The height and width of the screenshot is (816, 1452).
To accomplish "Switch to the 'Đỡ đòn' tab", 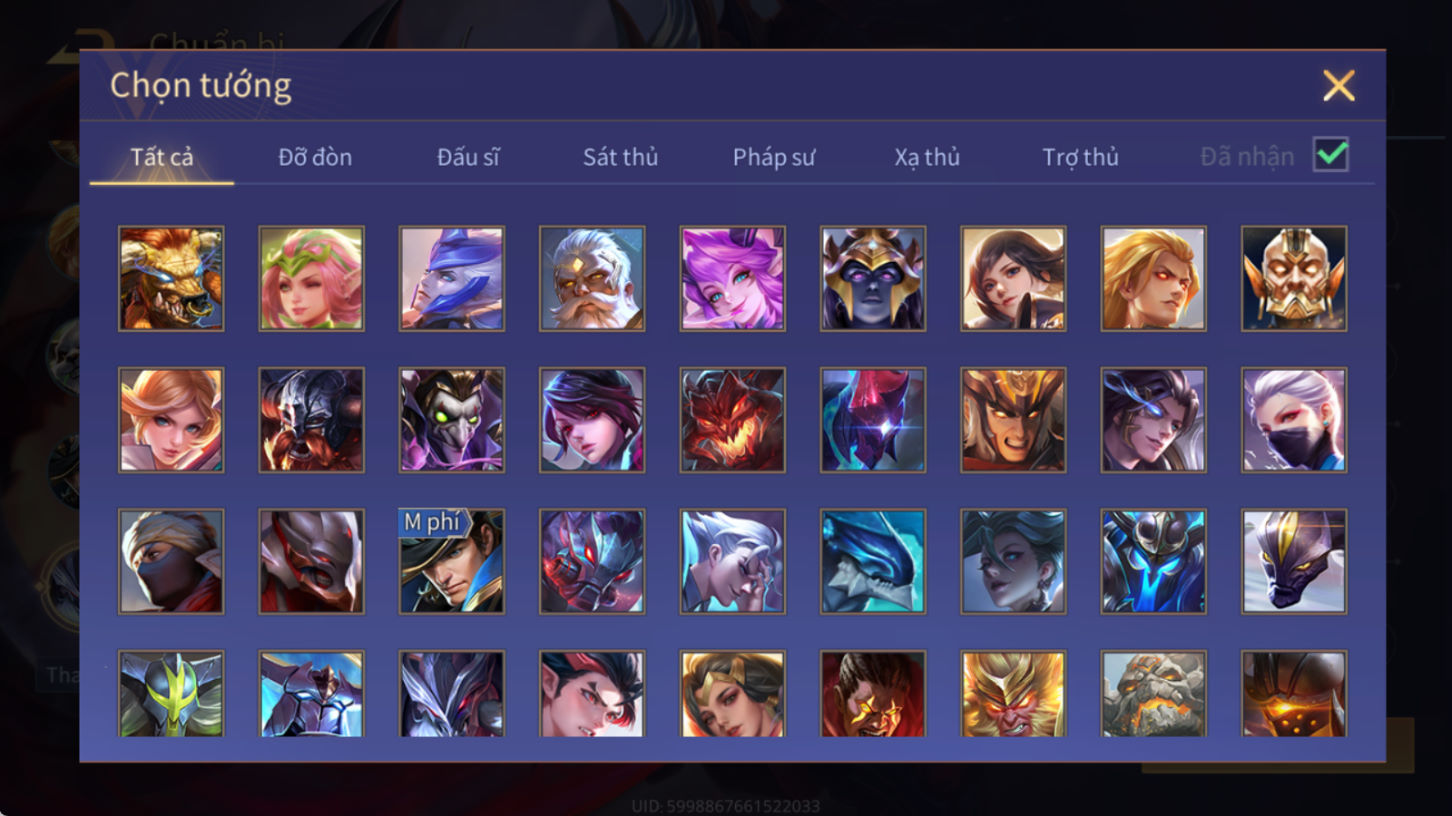I will pos(315,157).
